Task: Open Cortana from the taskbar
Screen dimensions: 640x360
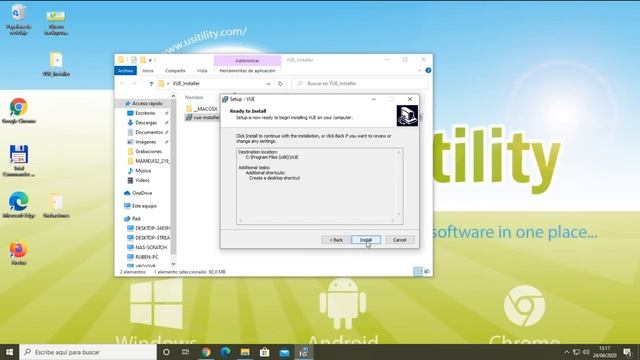Action: (x=166, y=352)
